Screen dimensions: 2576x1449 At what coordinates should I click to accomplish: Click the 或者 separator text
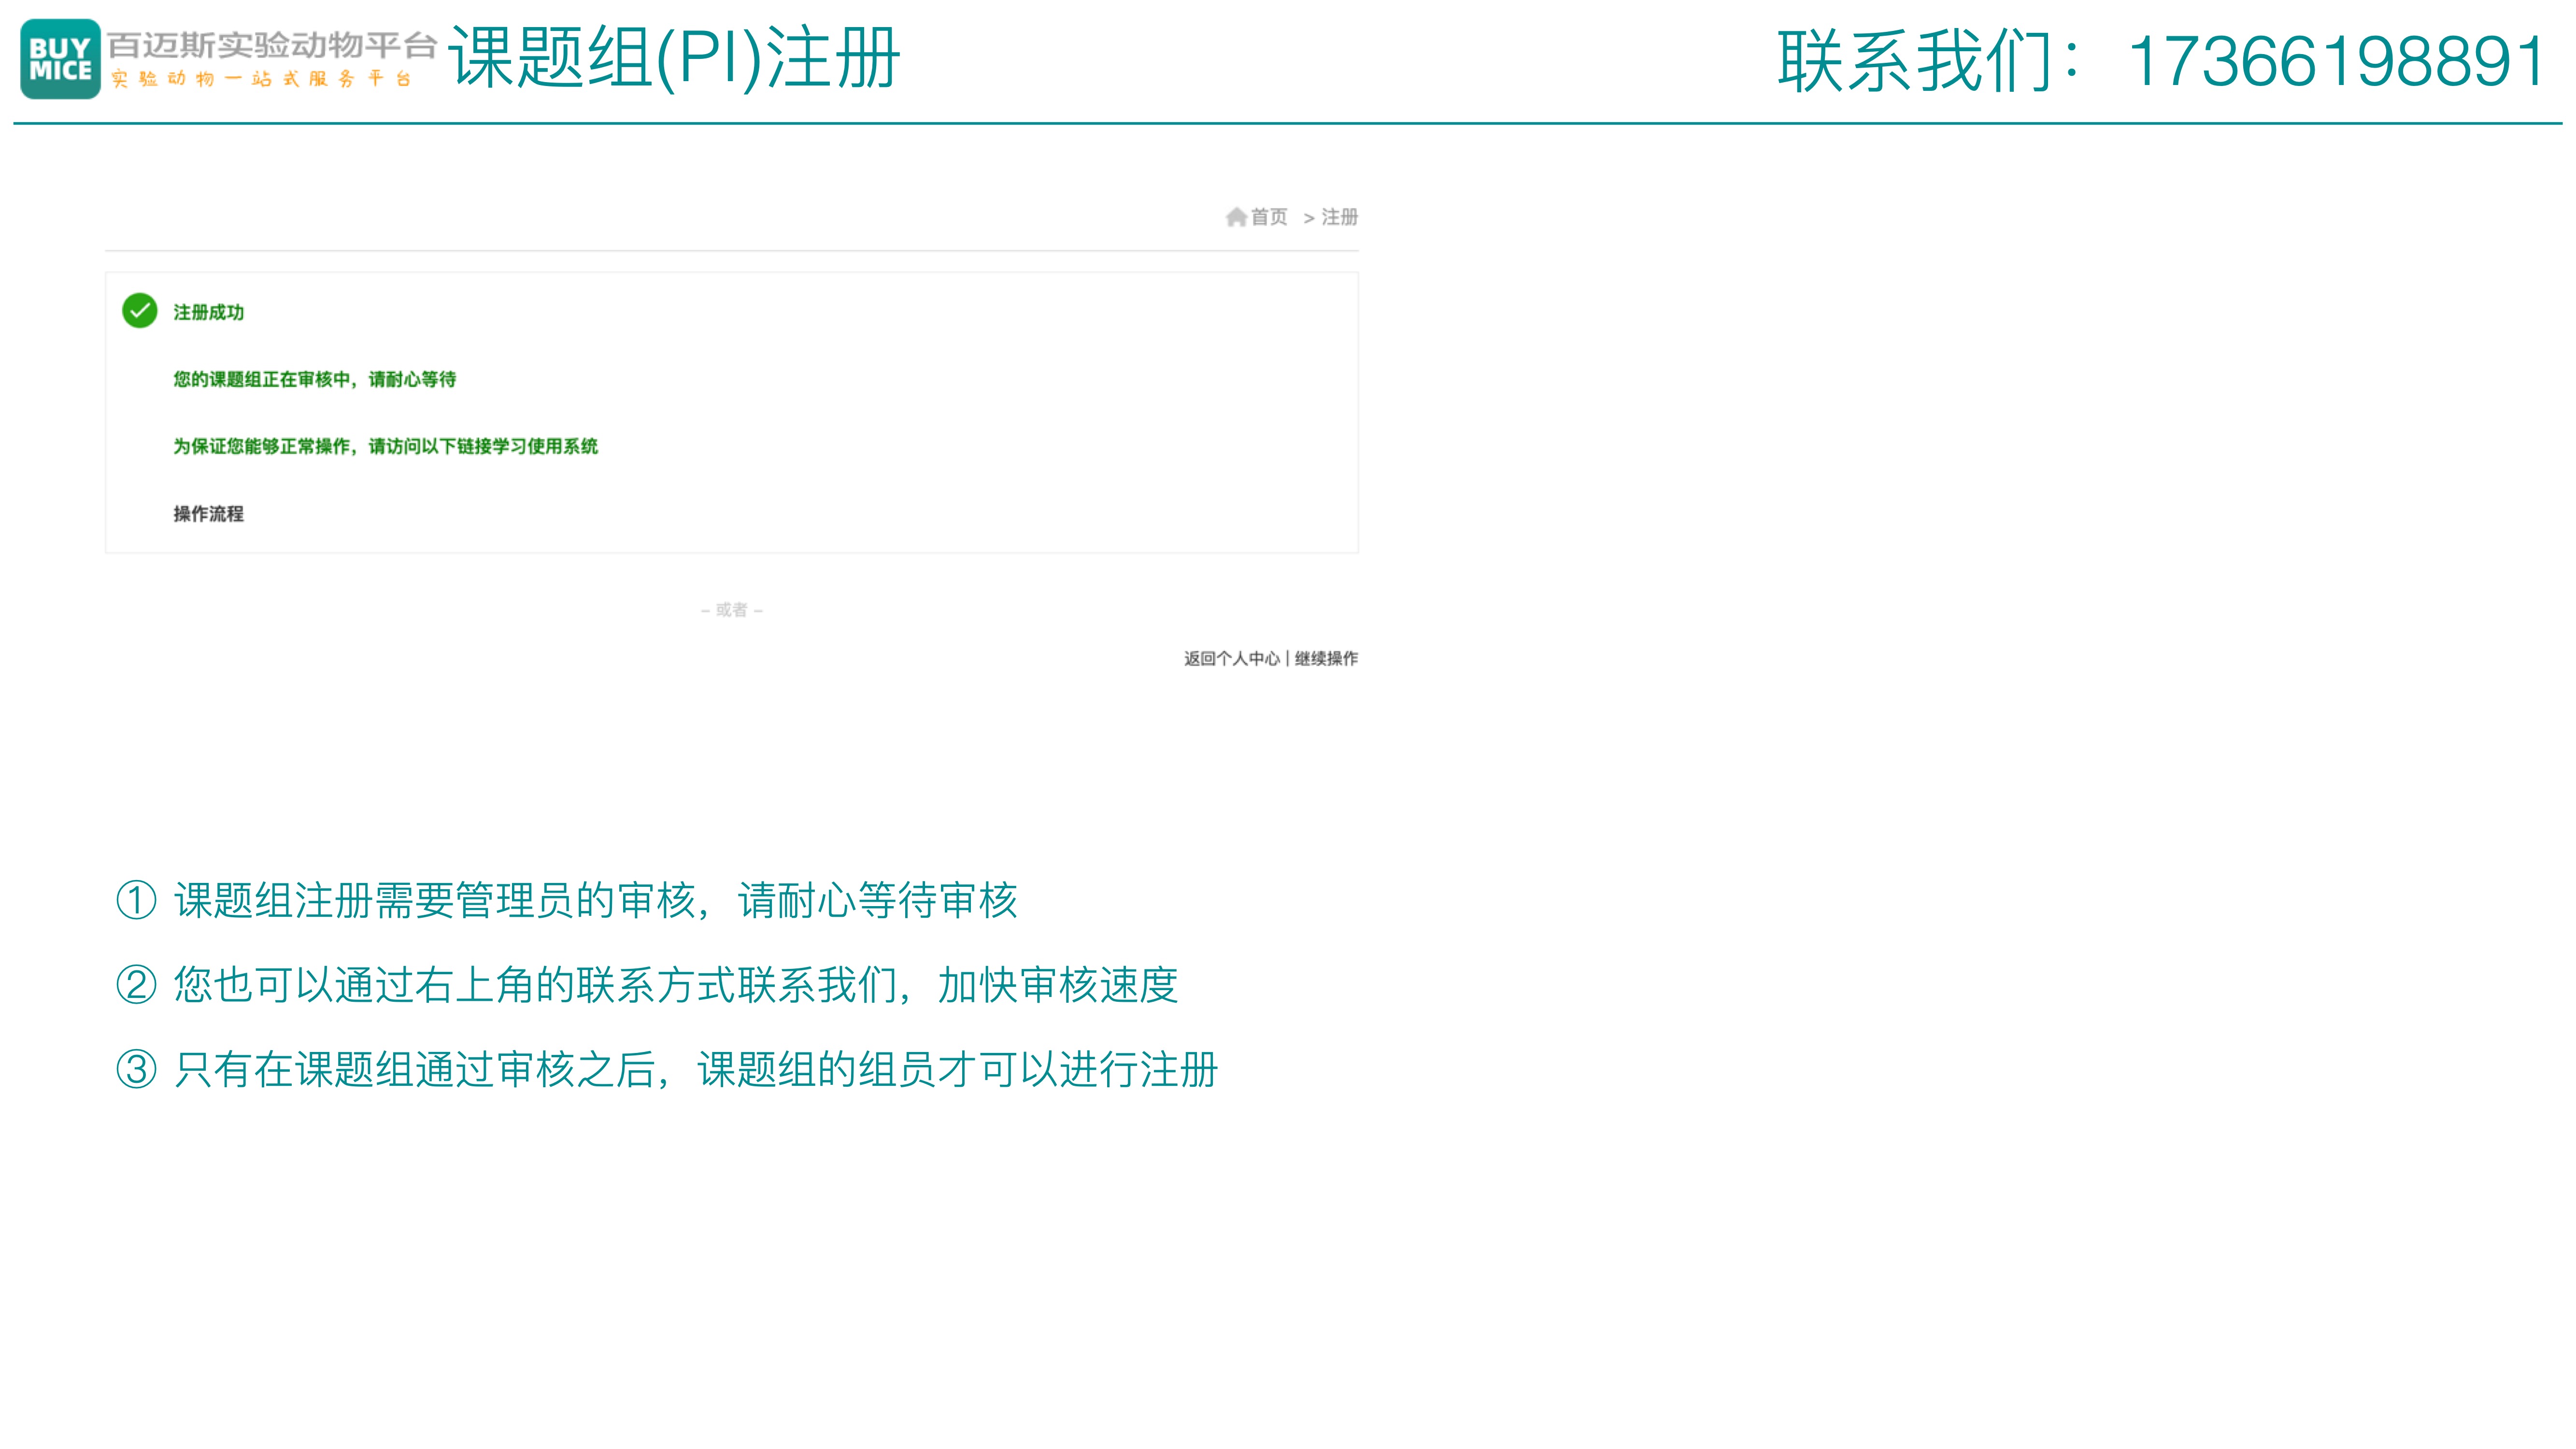pyautogui.click(x=732, y=610)
